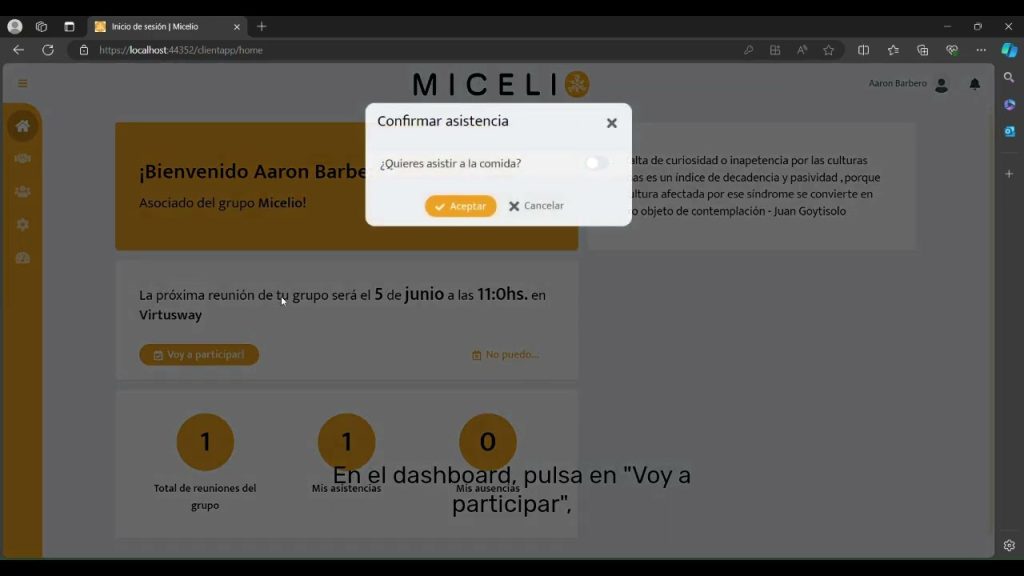Select the 'Inicio de sesión | Micelio' tab

click(160, 26)
